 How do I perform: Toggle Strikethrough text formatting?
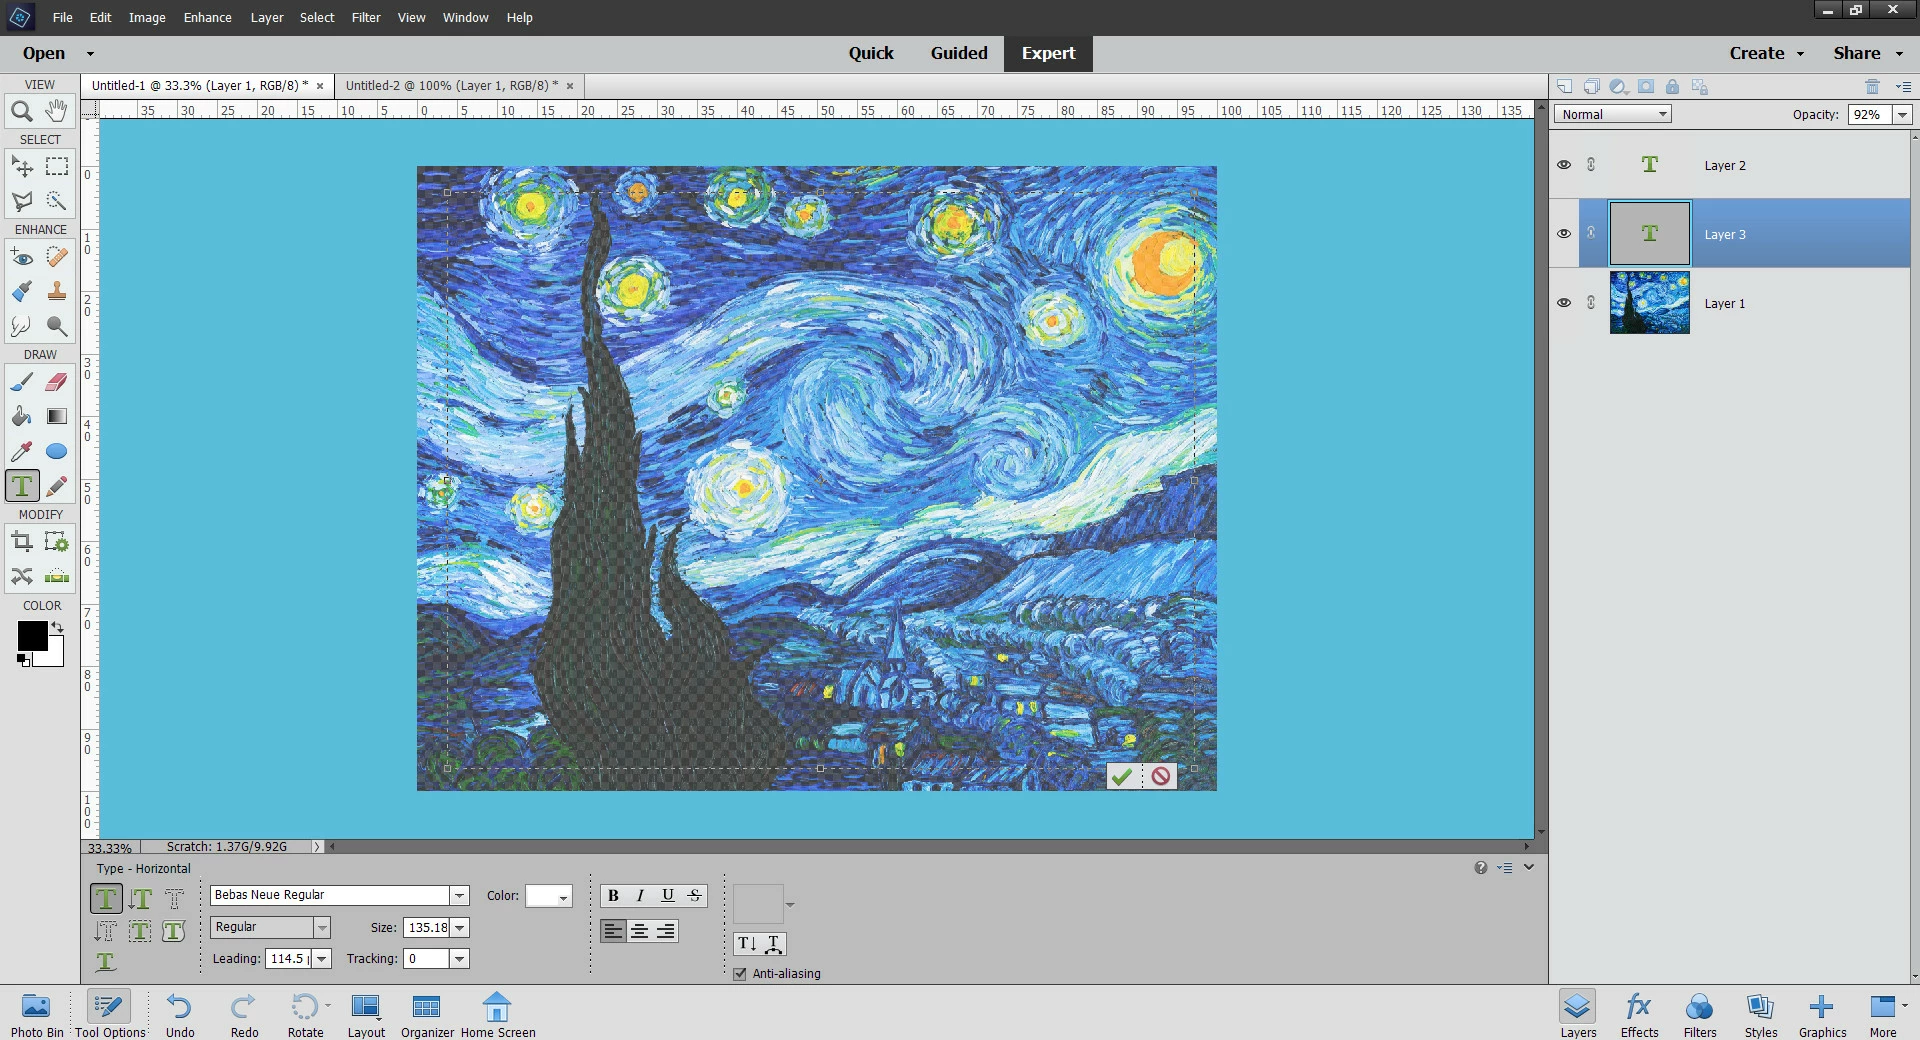pyautogui.click(x=694, y=896)
